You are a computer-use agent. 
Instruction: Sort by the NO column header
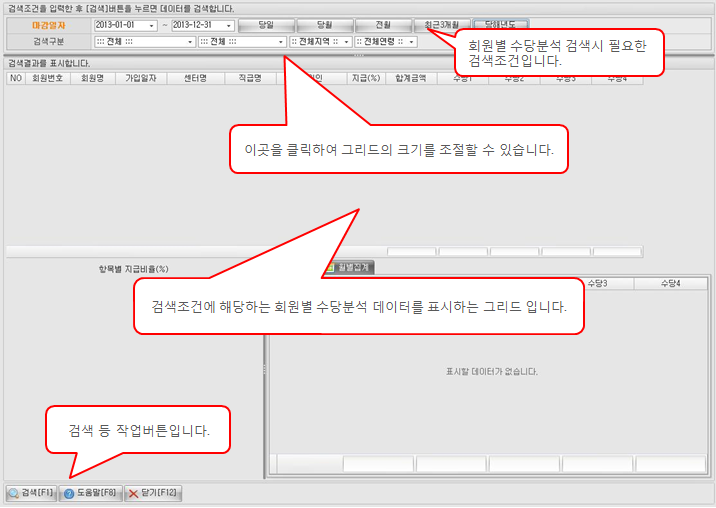click(x=16, y=79)
